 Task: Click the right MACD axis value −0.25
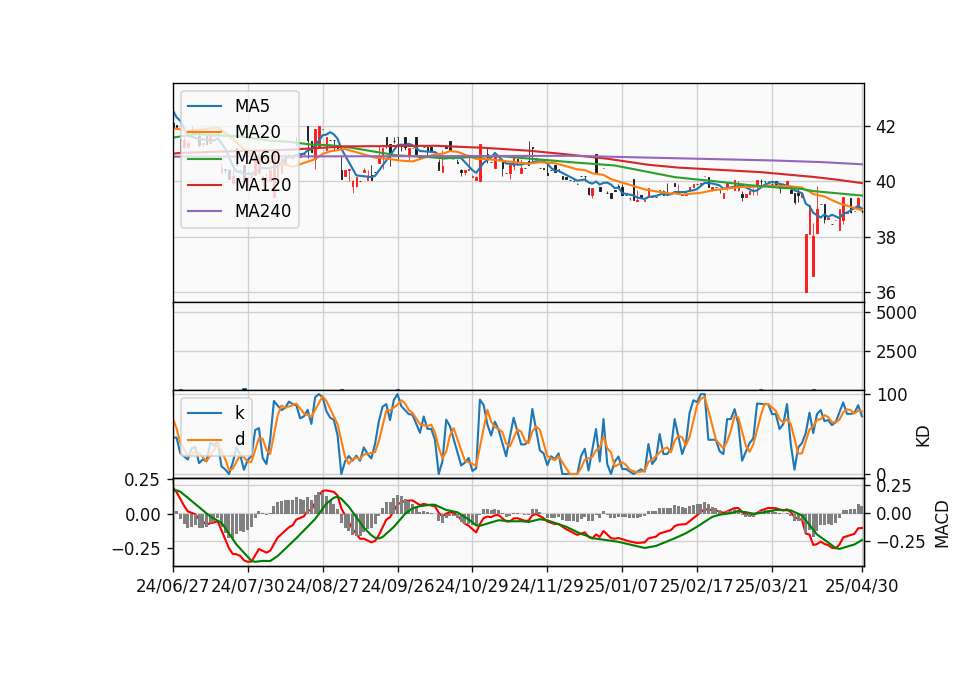pos(901,542)
